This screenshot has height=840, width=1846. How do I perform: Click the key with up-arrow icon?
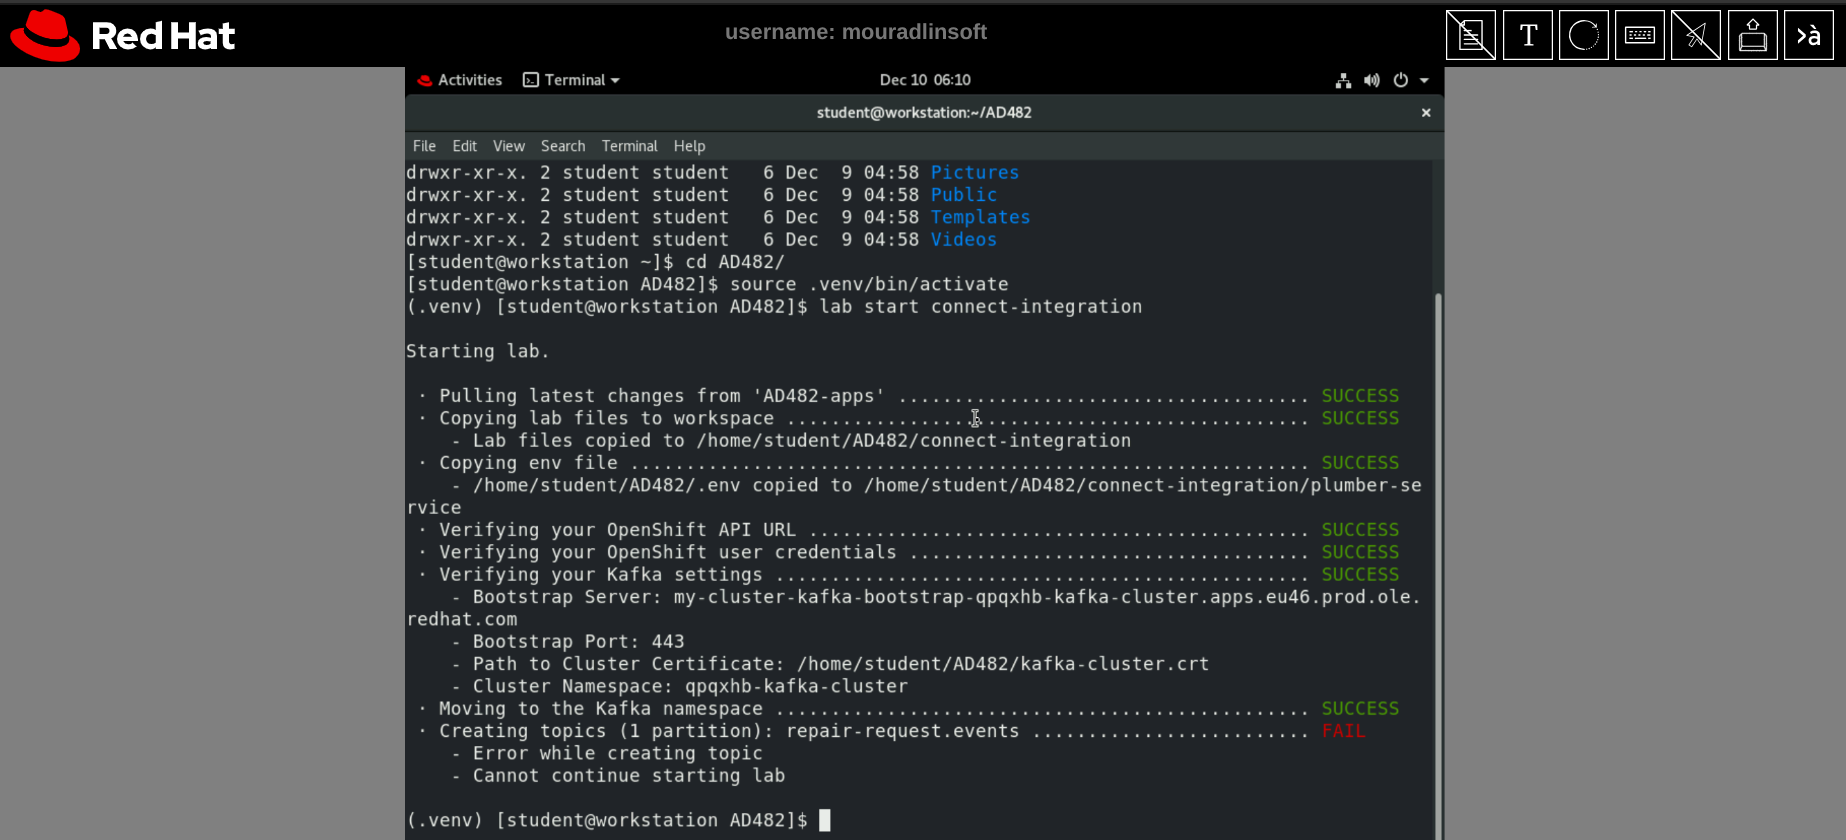(1752, 36)
